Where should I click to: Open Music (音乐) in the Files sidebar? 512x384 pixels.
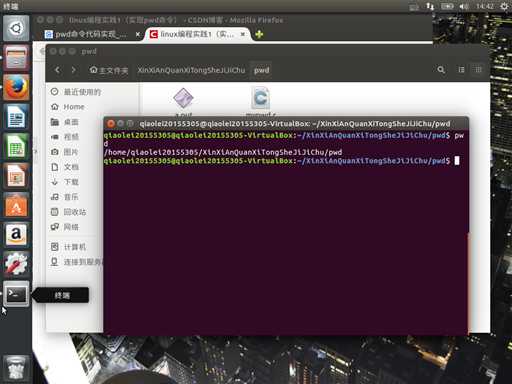(x=65, y=197)
